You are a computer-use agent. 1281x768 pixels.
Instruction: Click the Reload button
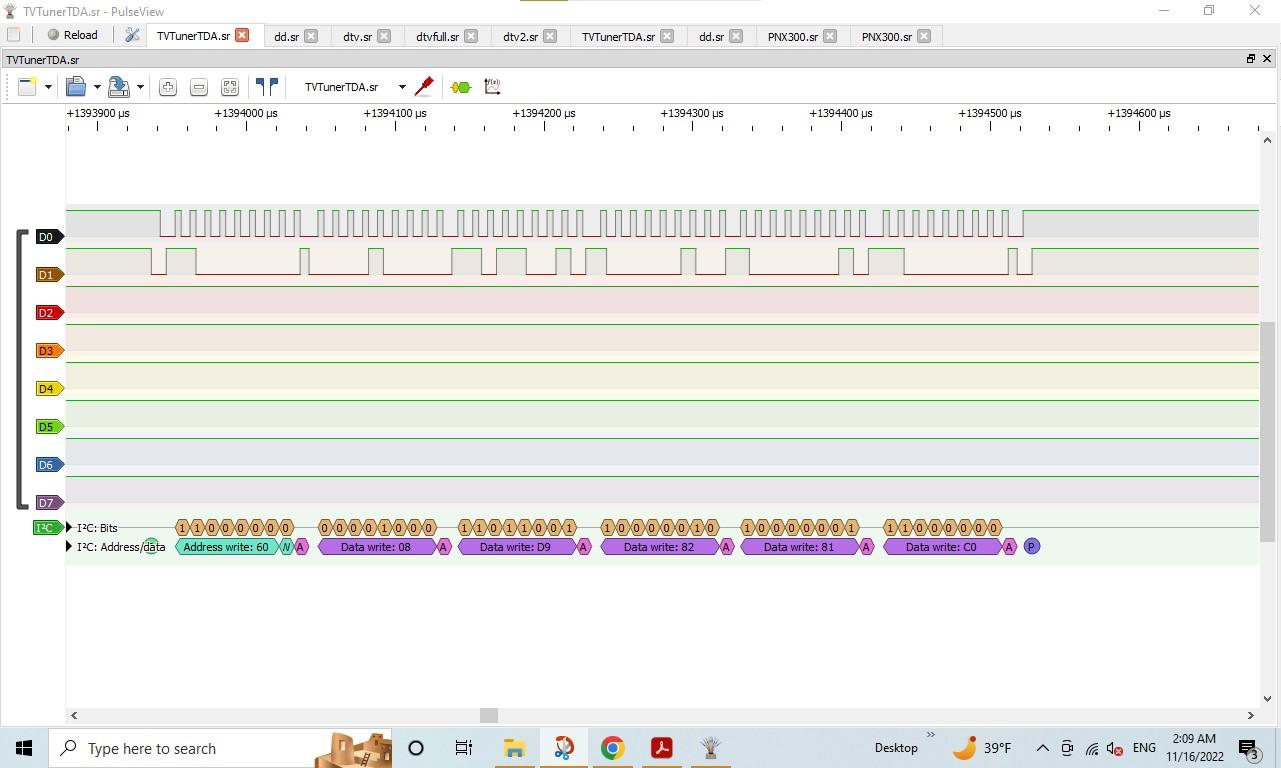click(x=72, y=35)
